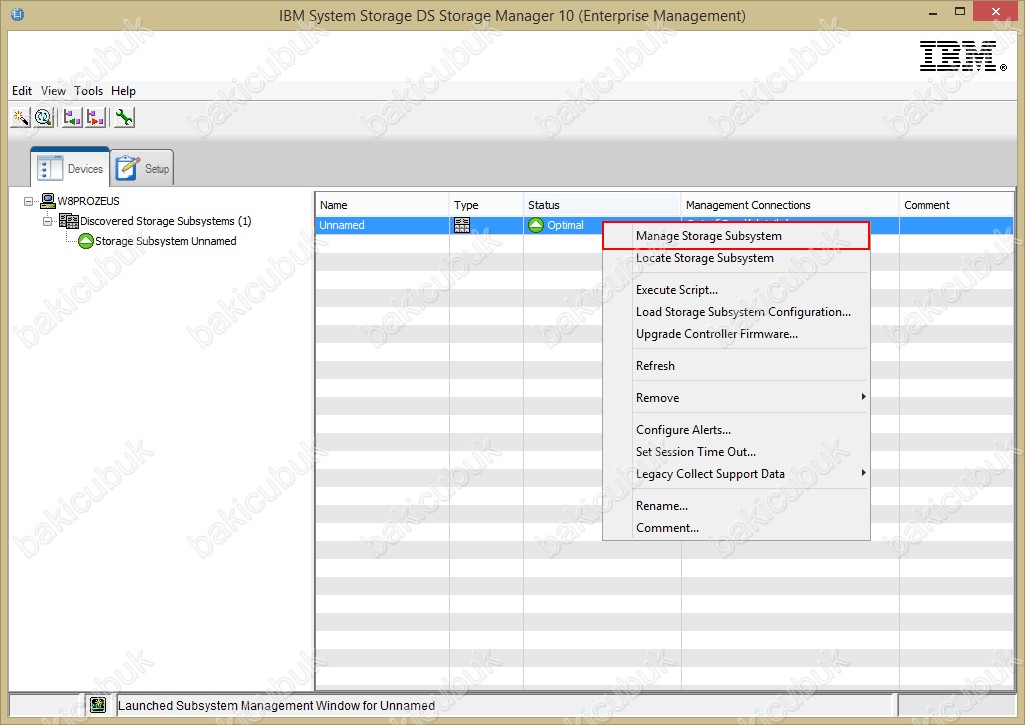Choose Comment... in context menu

(736, 528)
